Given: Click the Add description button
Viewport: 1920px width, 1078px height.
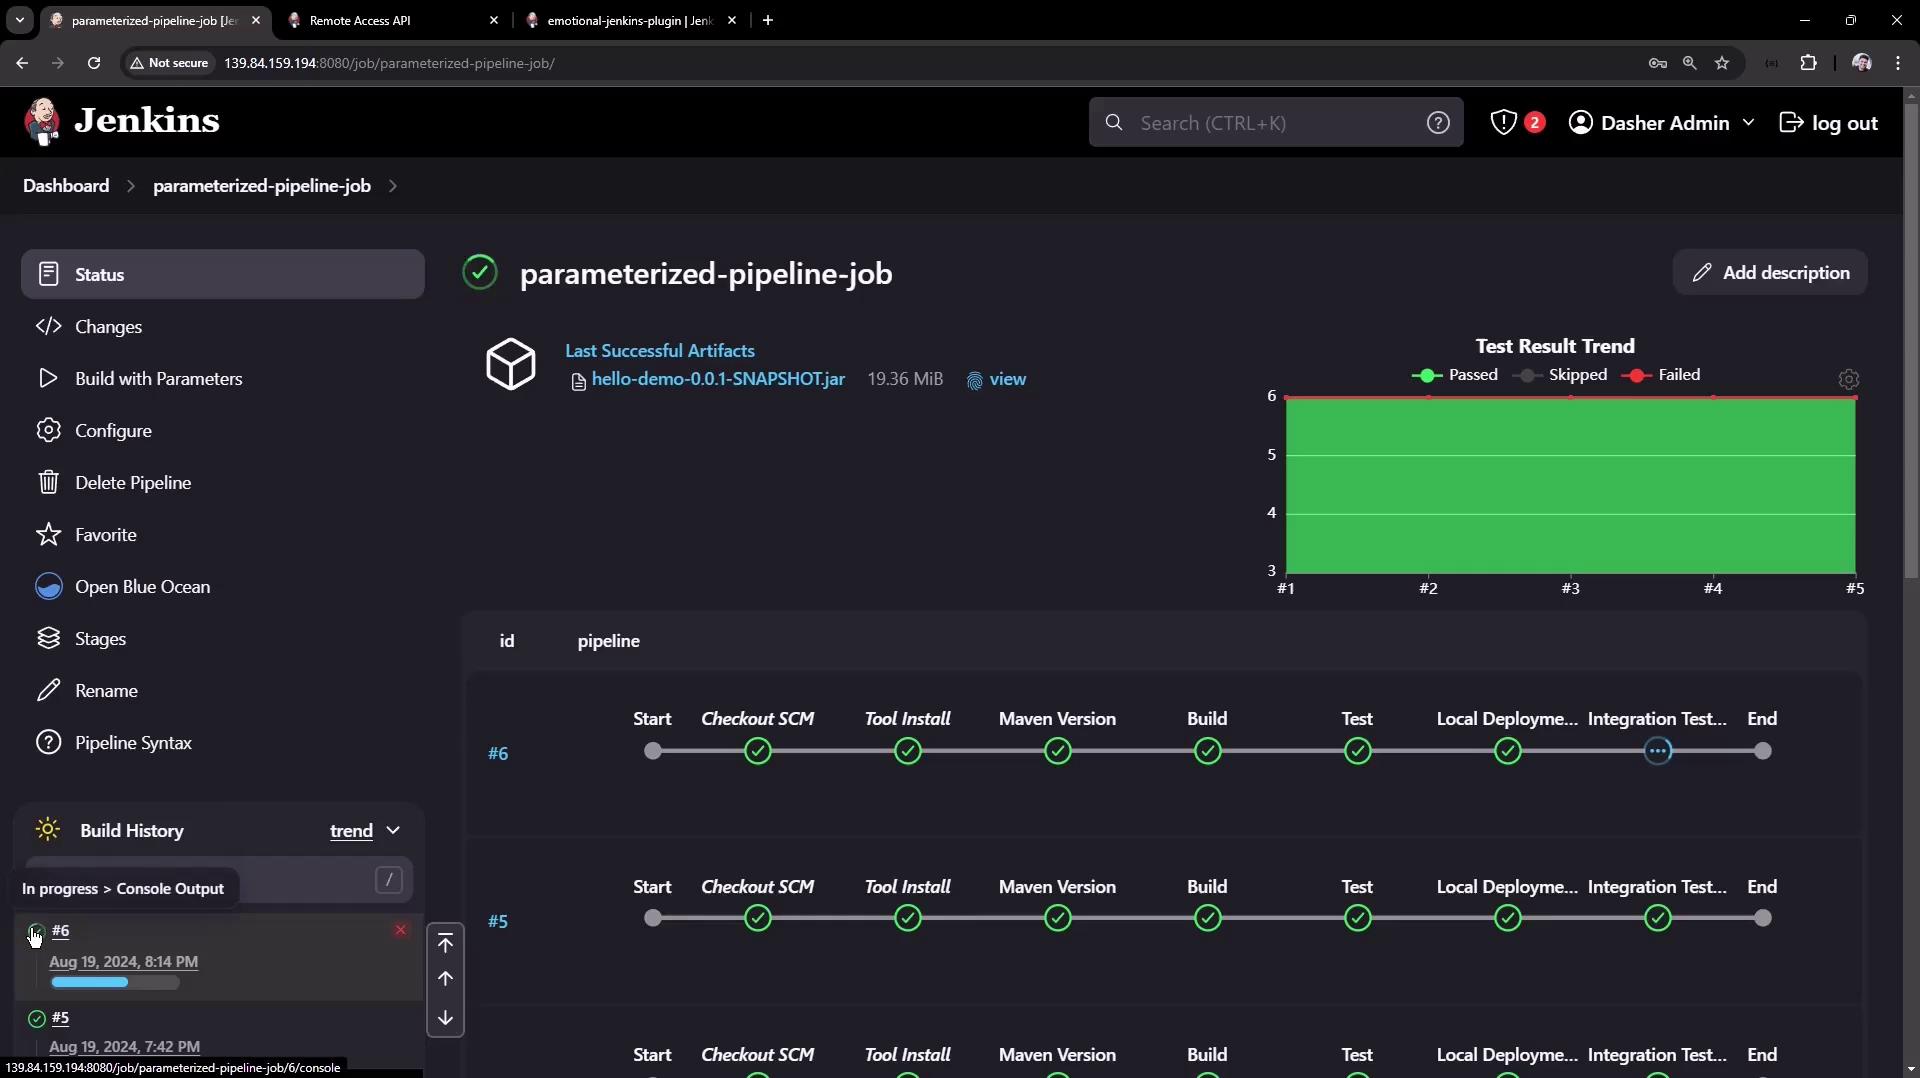Looking at the screenshot, I should [1770, 273].
